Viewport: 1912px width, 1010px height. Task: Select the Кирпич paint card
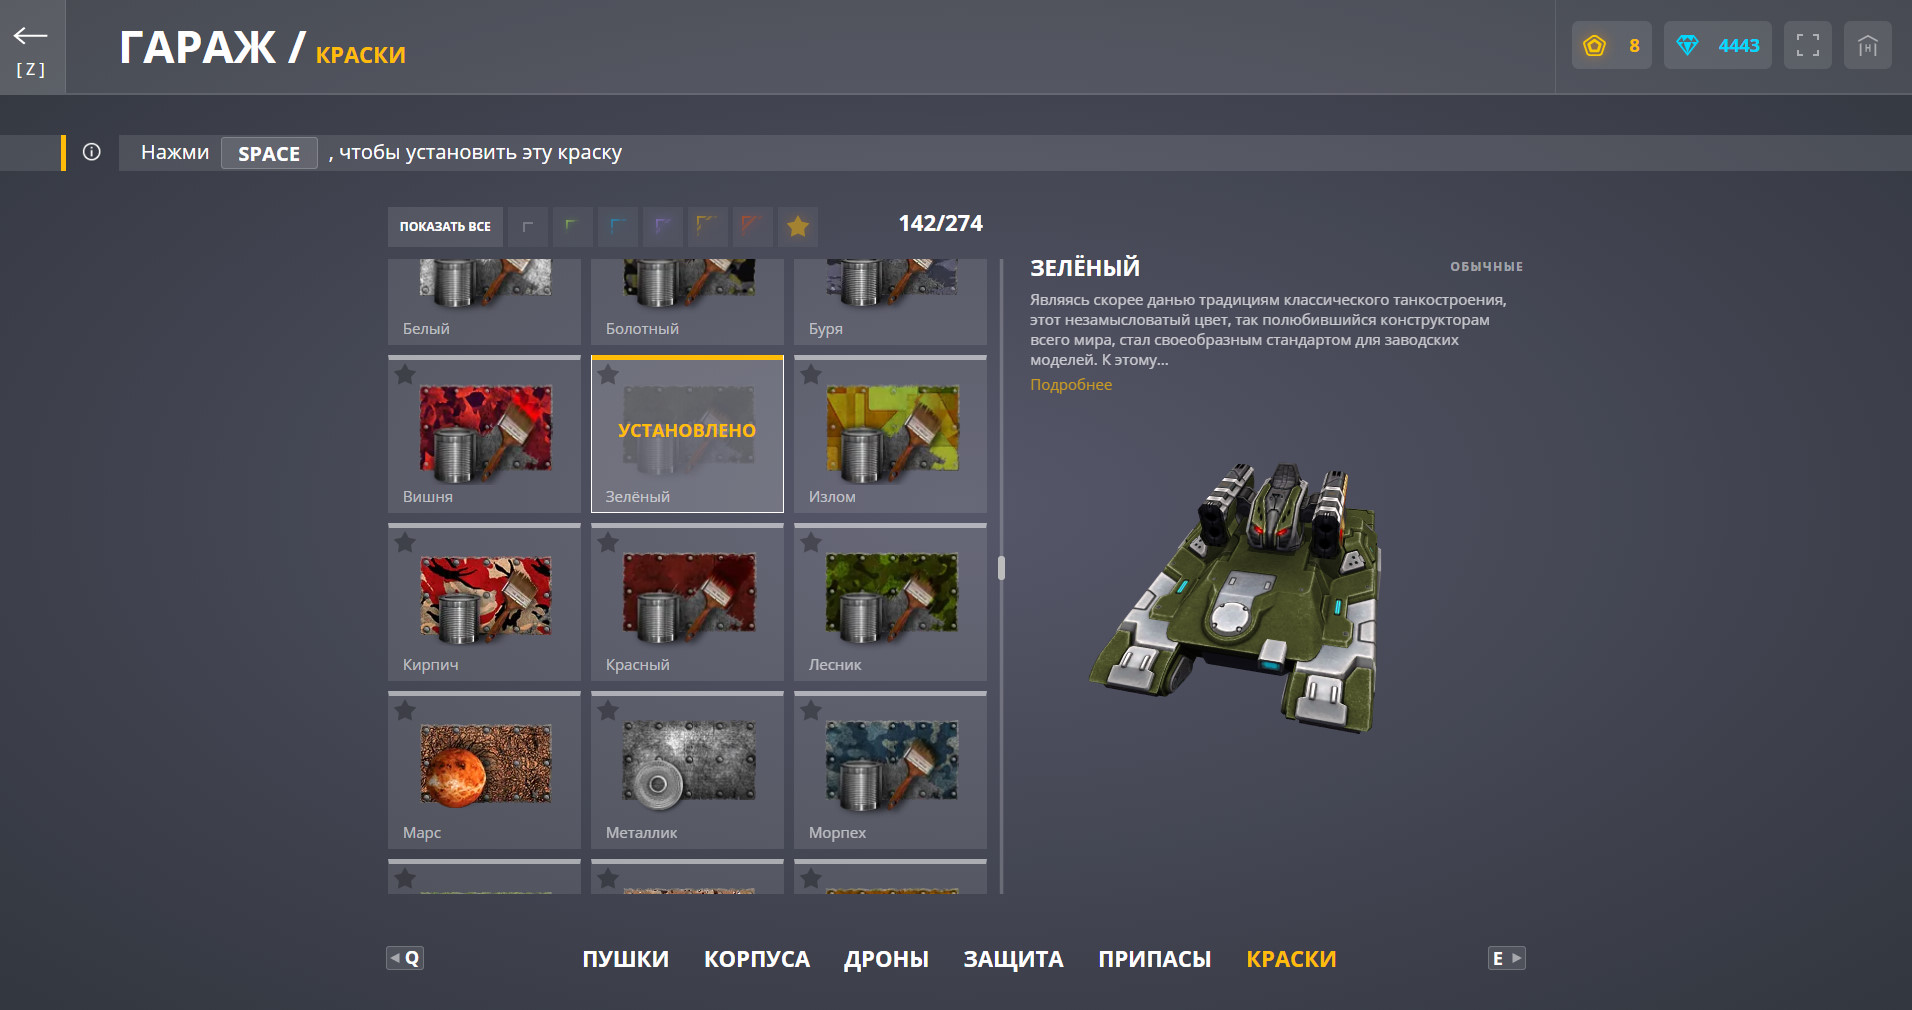coord(484,603)
